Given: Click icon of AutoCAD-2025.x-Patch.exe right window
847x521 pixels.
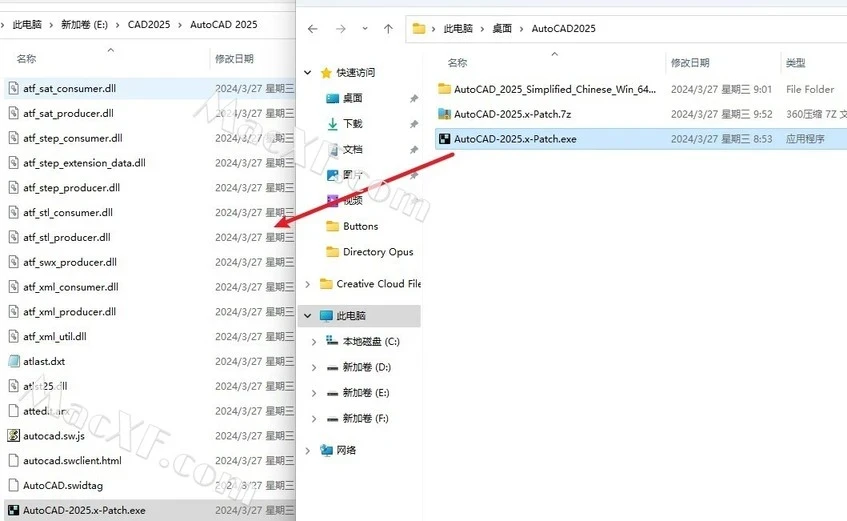Looking at the screenshot, I should click(444, 139).
